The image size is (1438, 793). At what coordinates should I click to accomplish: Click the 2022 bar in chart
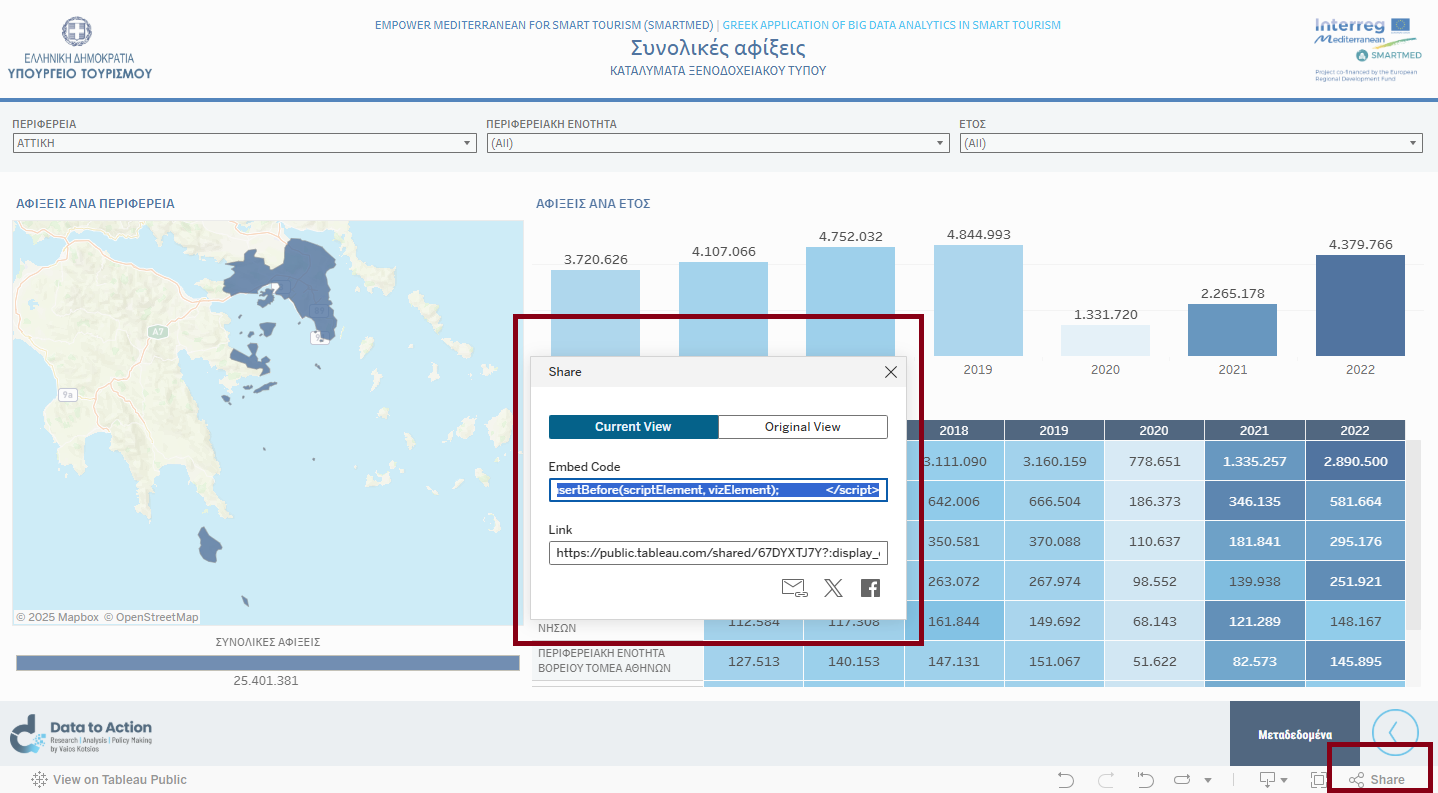(x=1360, y=305)
